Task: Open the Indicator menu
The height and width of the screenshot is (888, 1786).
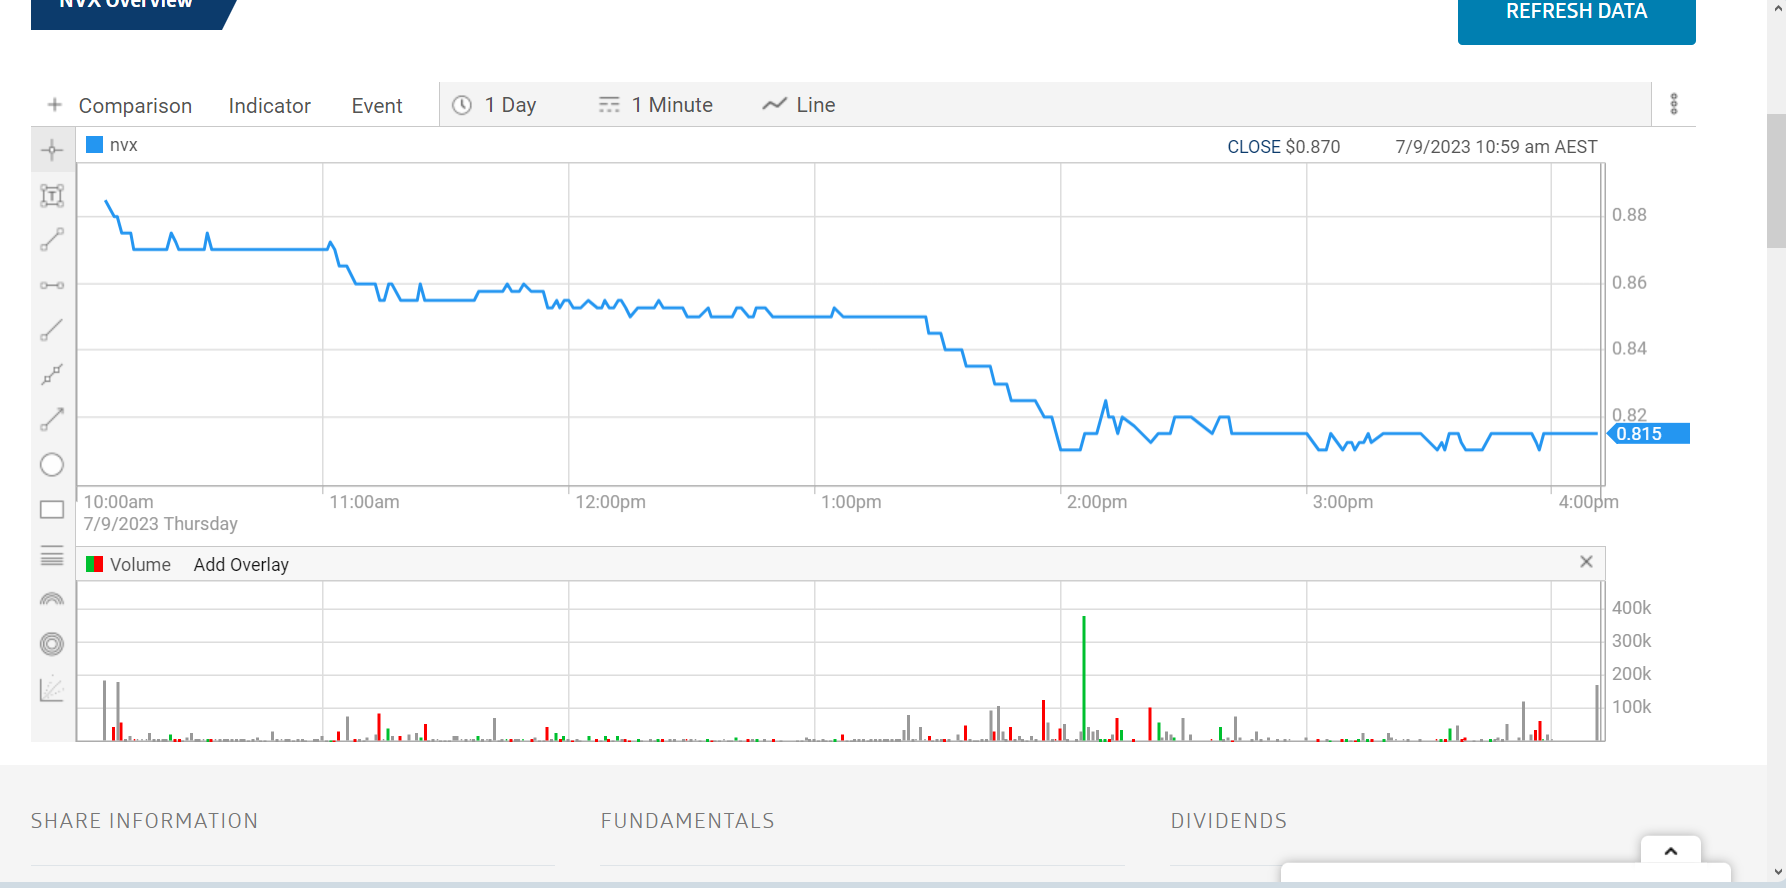Action: pos(270,106)
